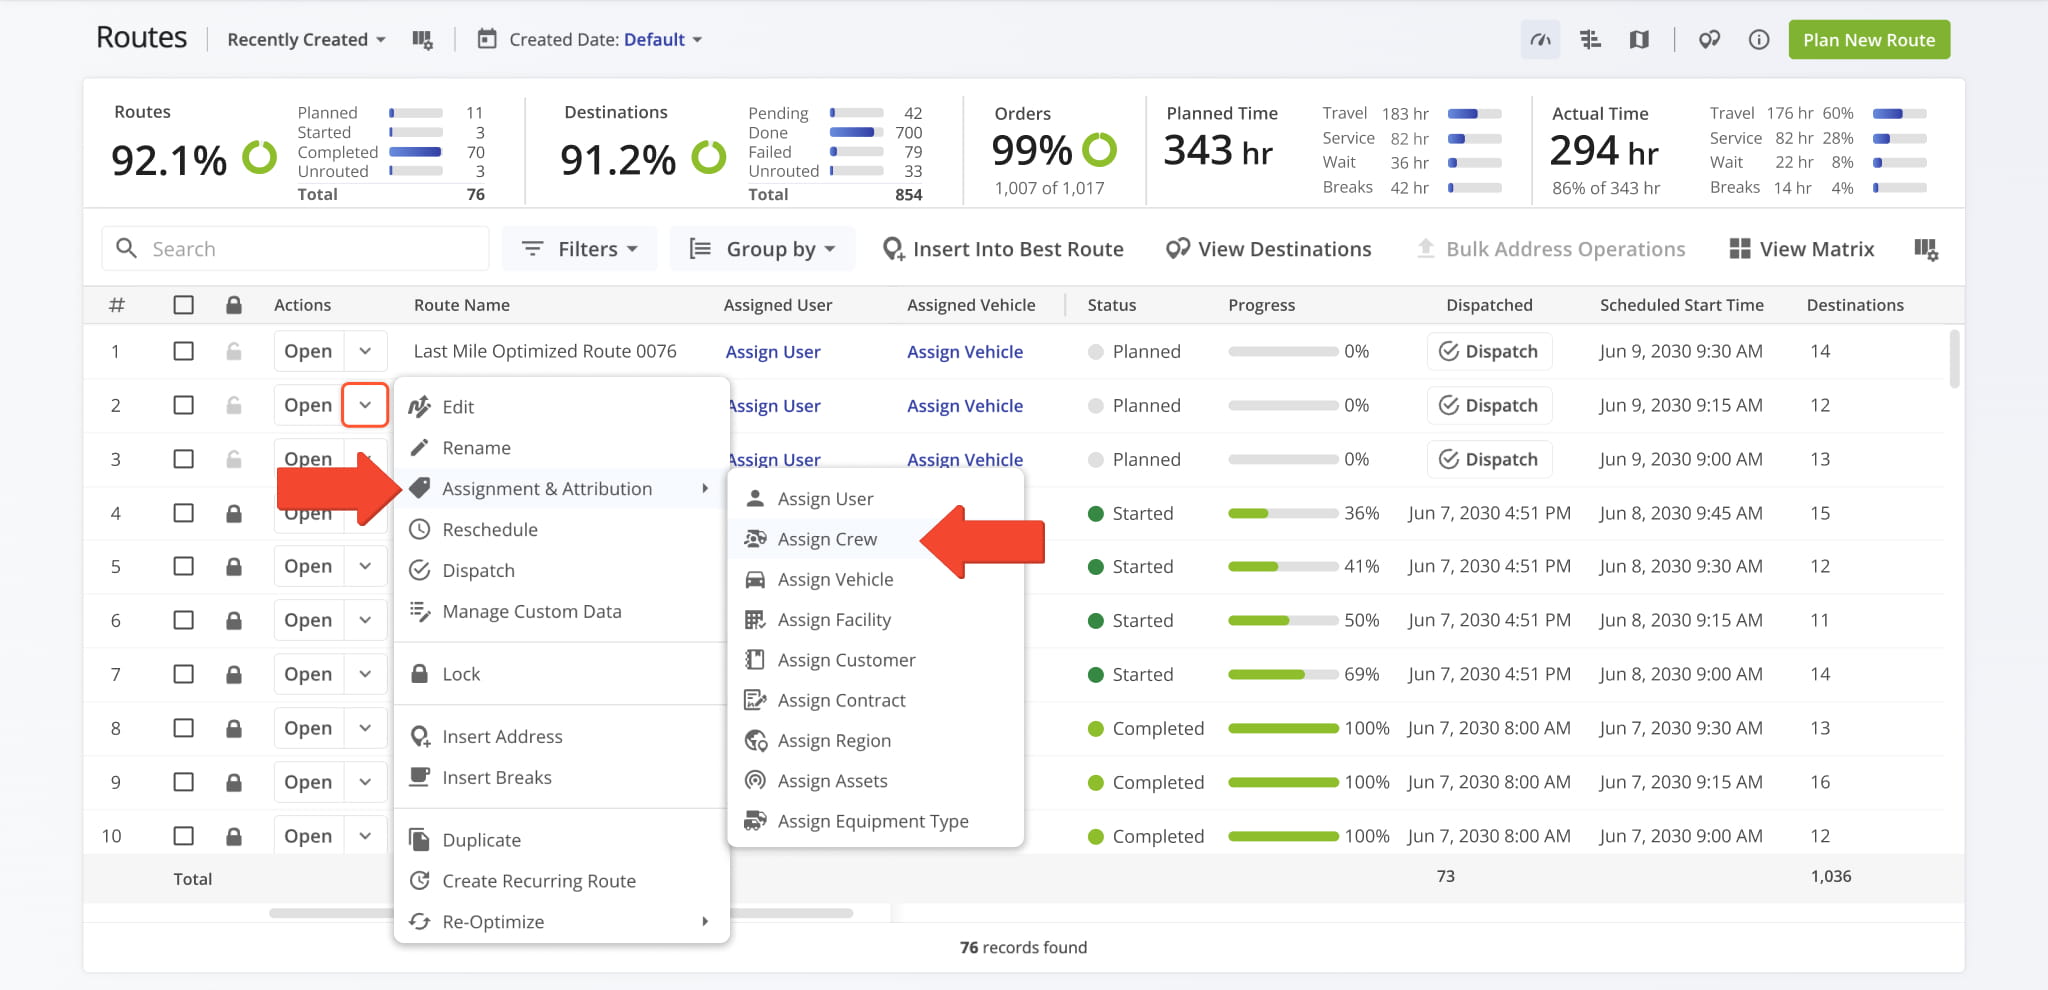Check the checkbox for row 4

click(x=183, y=513)
